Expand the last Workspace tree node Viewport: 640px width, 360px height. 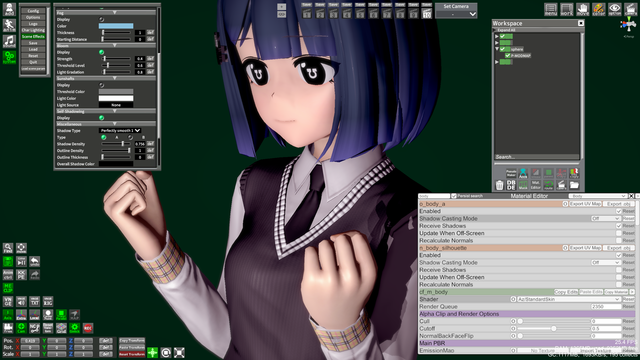pos(497,62)
